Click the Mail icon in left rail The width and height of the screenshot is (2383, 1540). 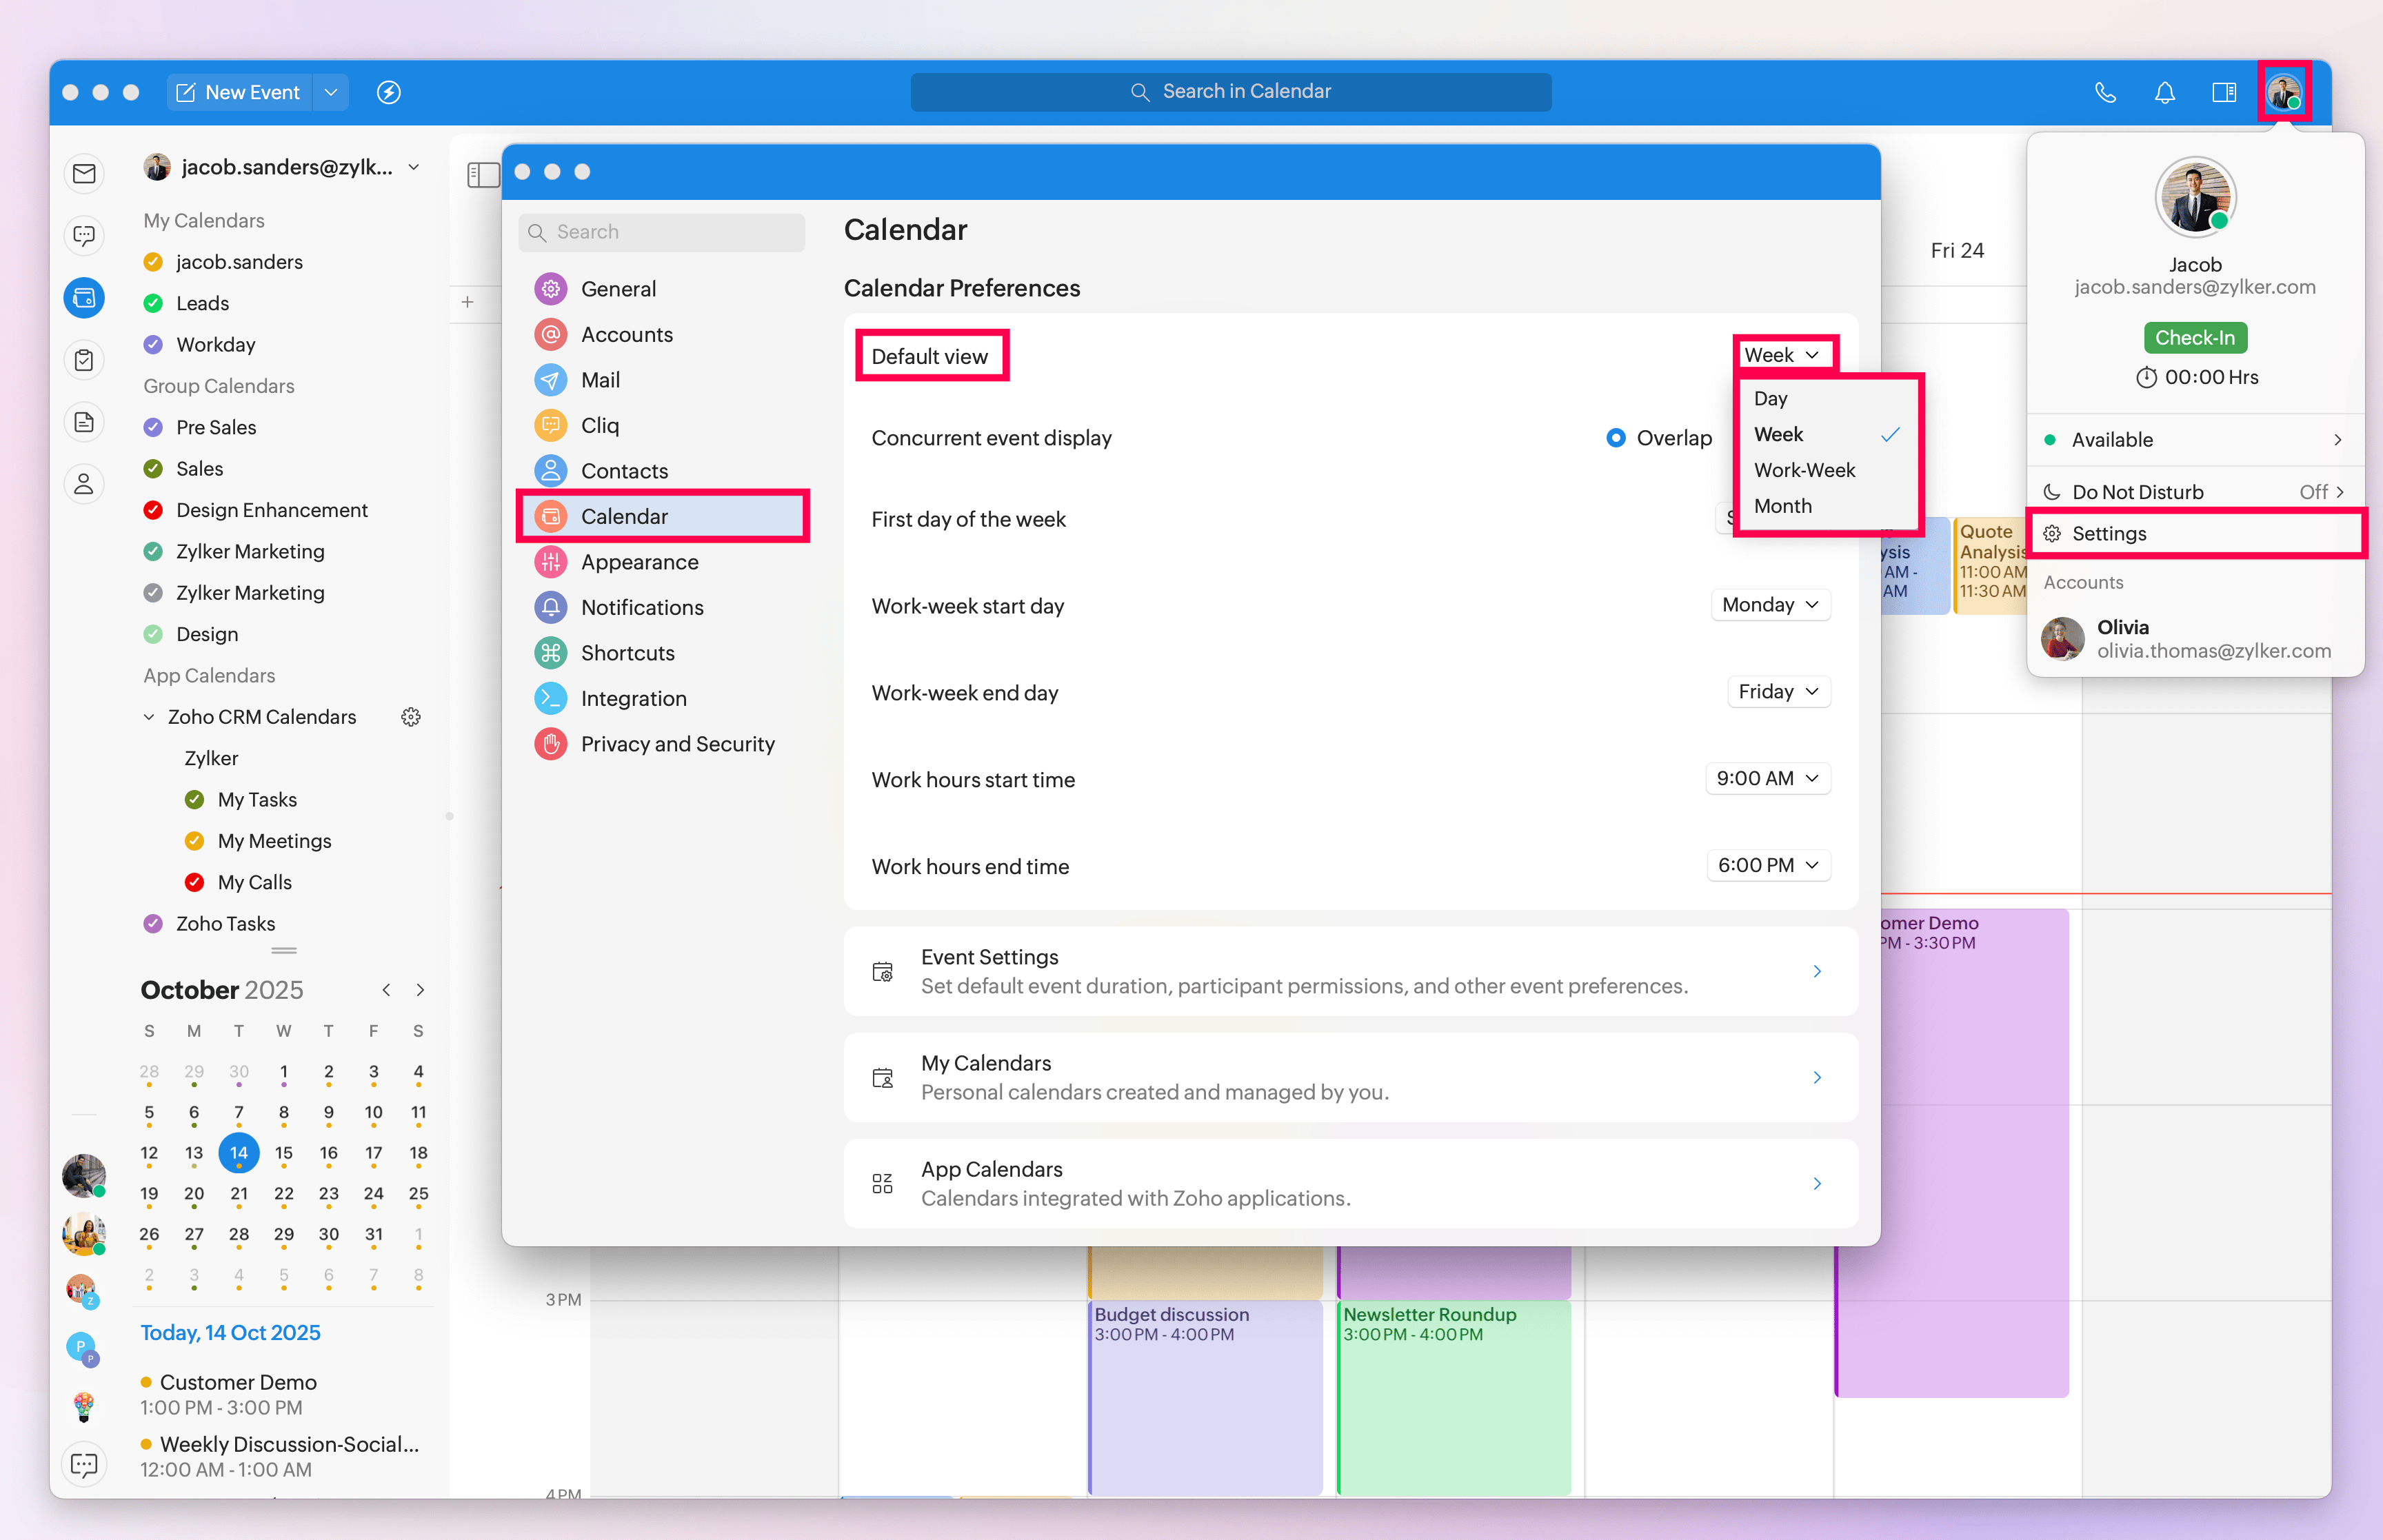point(84,174)
